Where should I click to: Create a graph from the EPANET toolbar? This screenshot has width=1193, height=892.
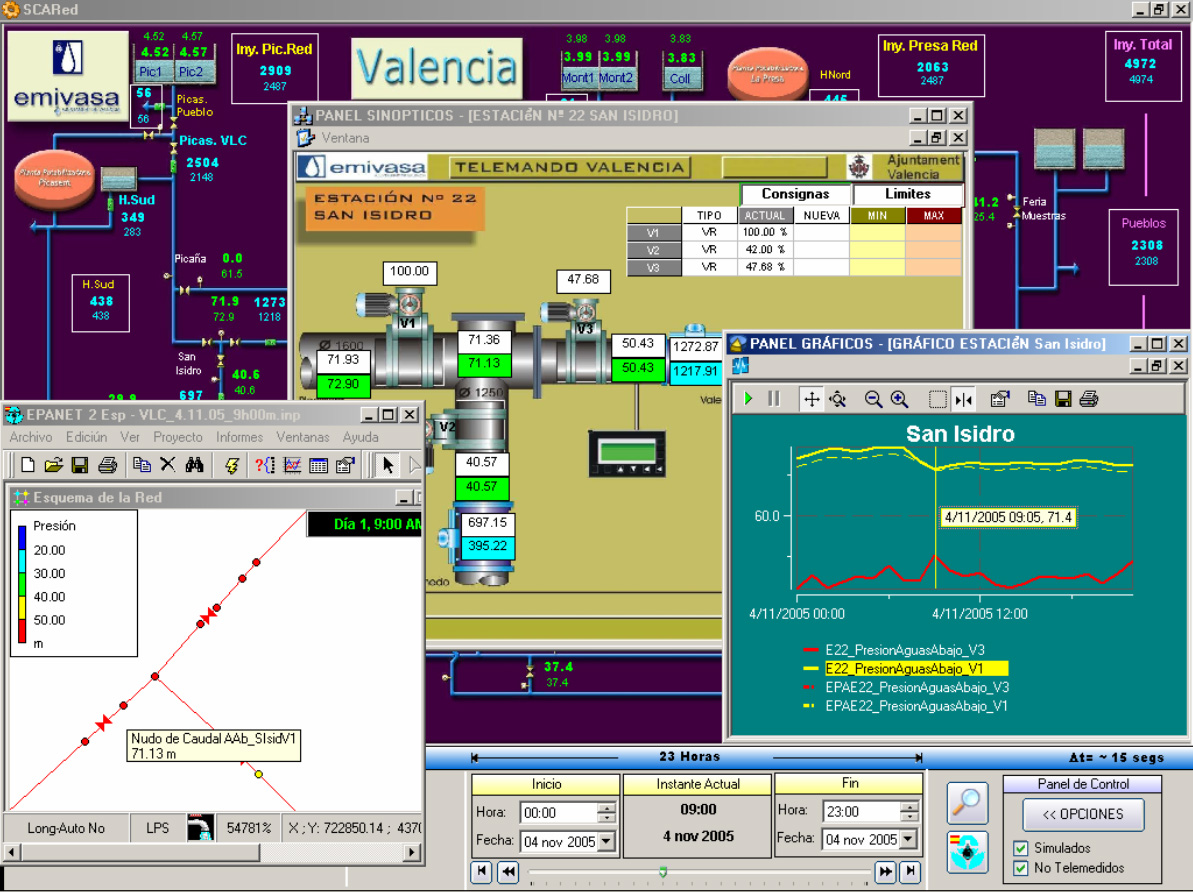click(x=292, y=464)
